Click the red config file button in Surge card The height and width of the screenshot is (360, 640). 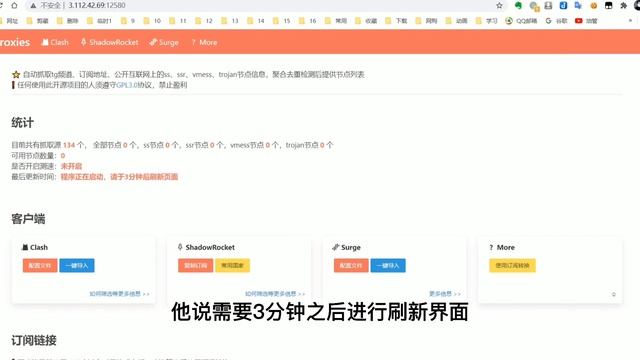coord(351,265)
